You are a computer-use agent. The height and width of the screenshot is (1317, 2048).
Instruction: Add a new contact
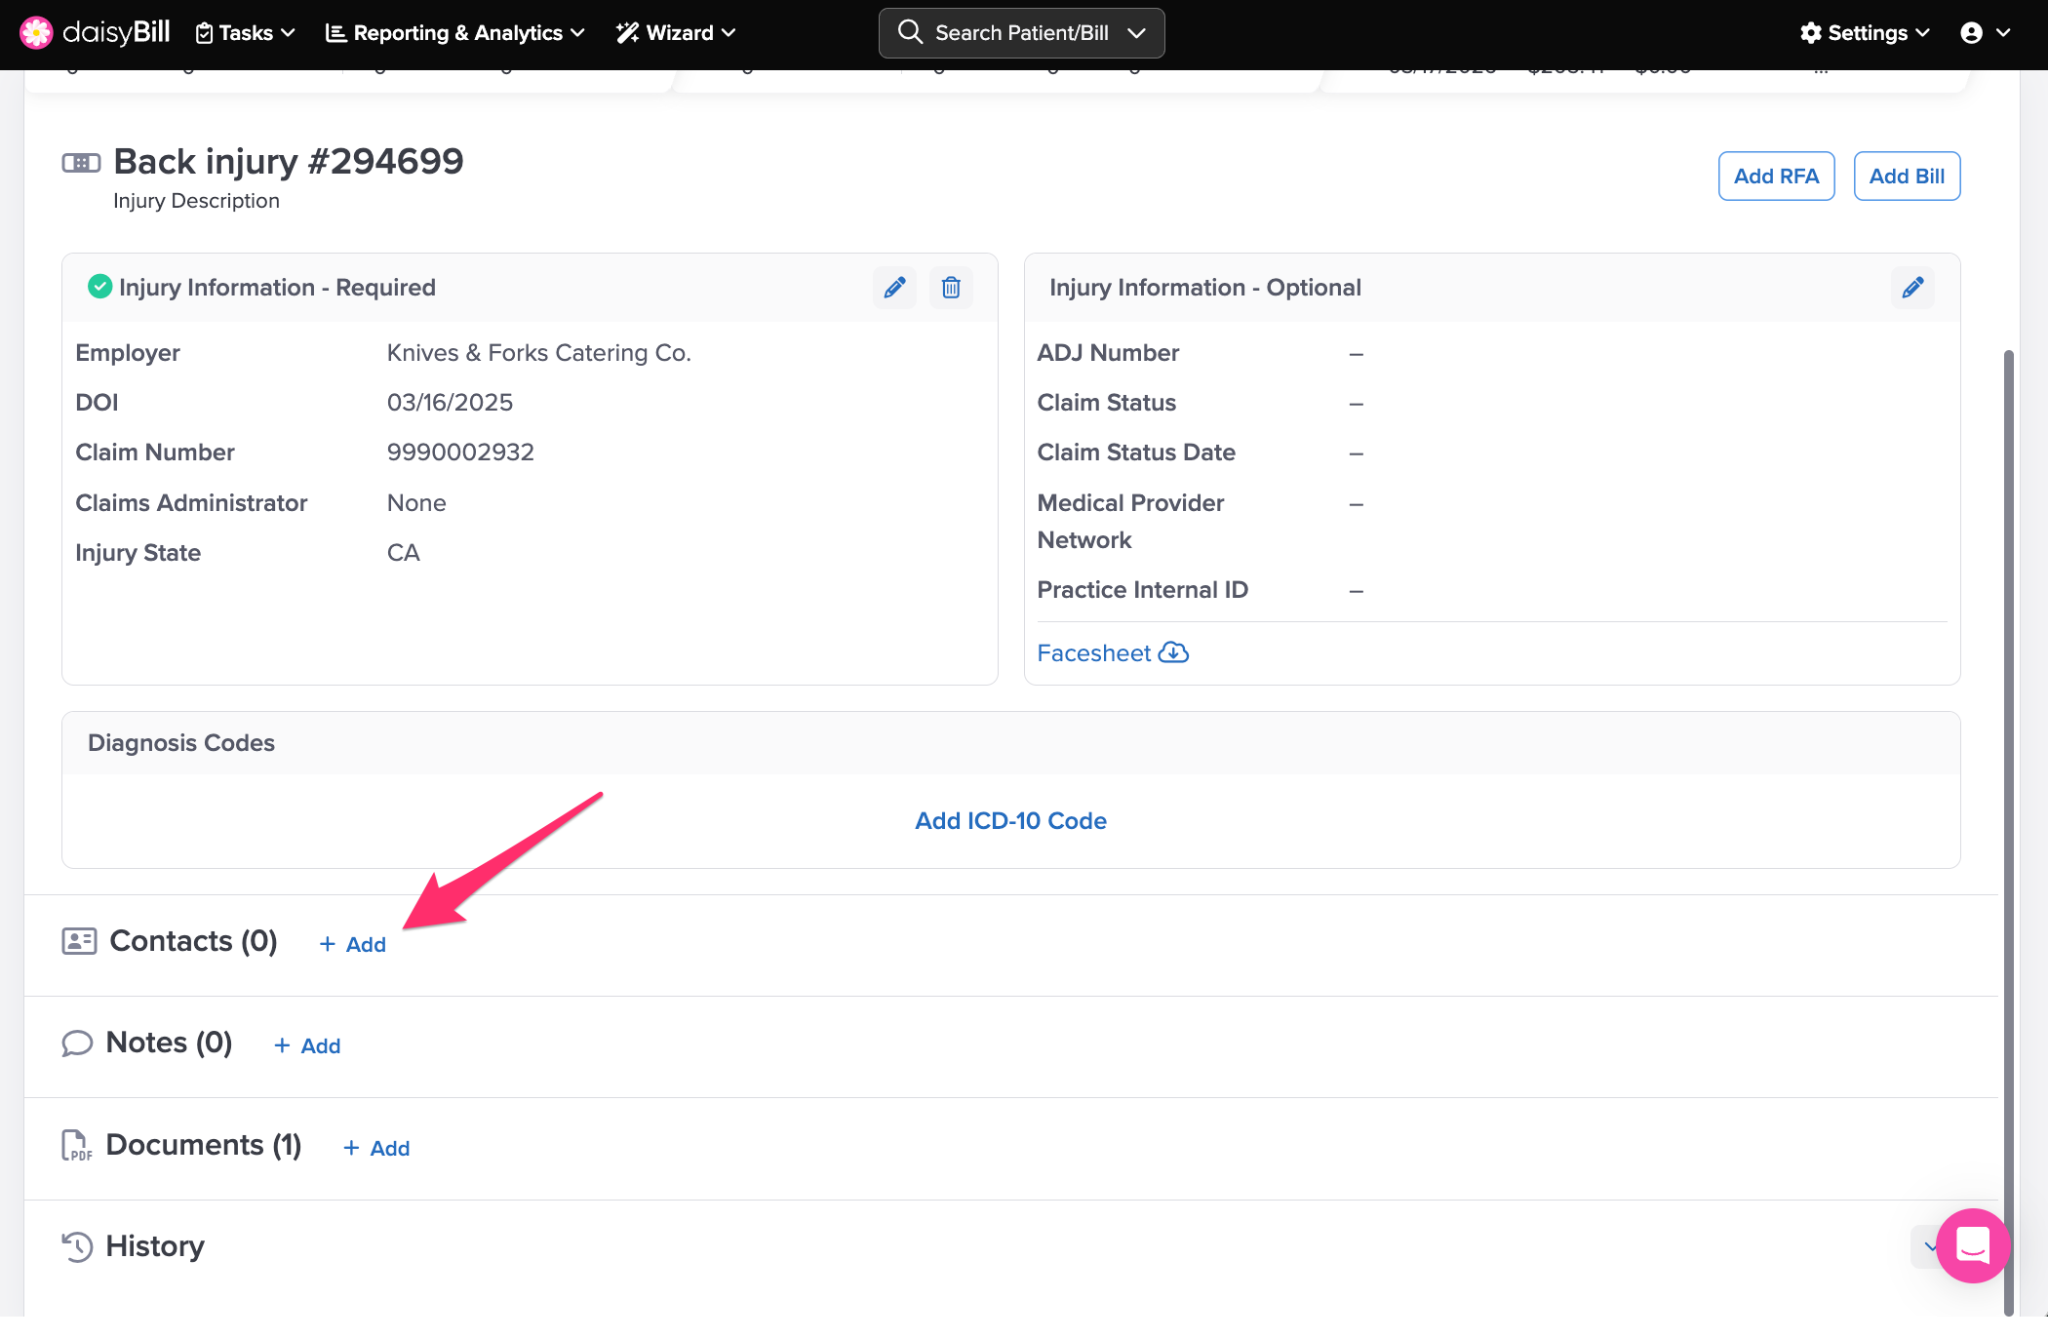pos(353,944)
